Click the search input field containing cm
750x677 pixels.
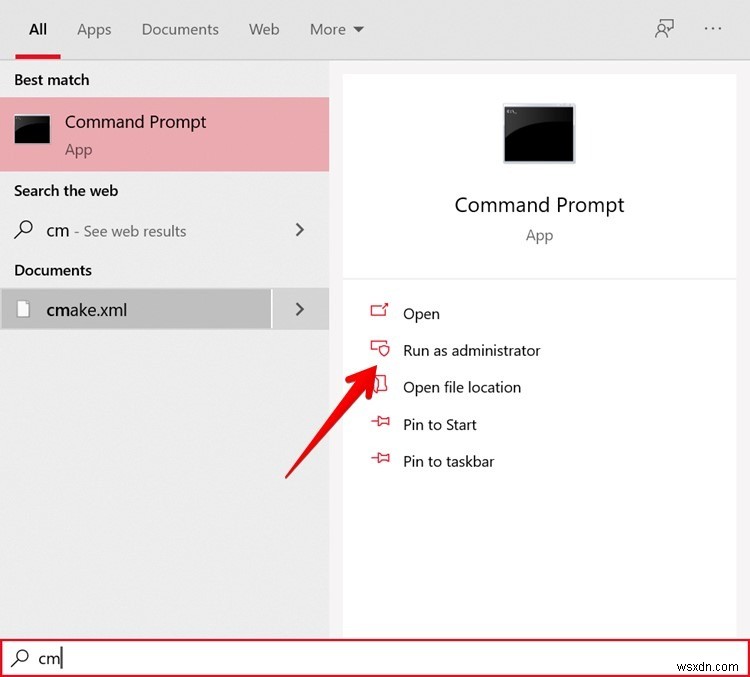(x=375, y=658)
